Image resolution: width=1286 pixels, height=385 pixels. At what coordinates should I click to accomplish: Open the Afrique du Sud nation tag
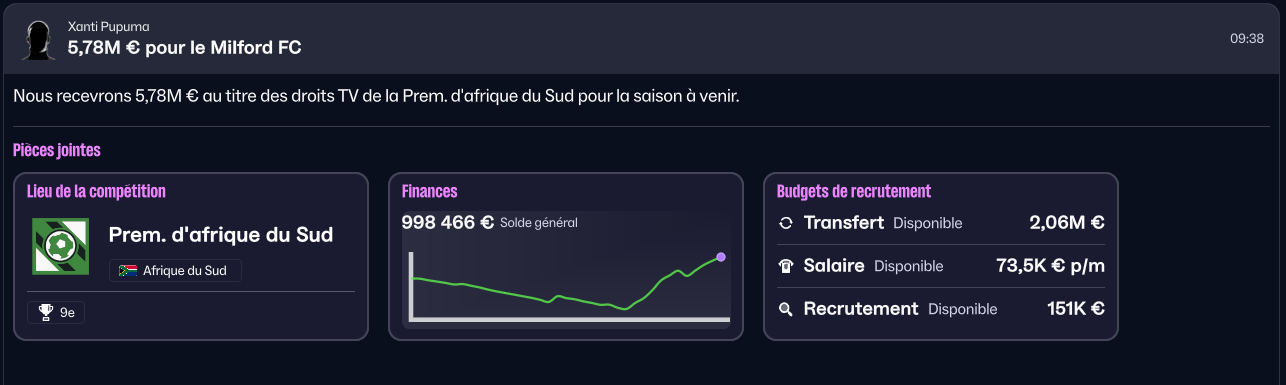(175, 271)
